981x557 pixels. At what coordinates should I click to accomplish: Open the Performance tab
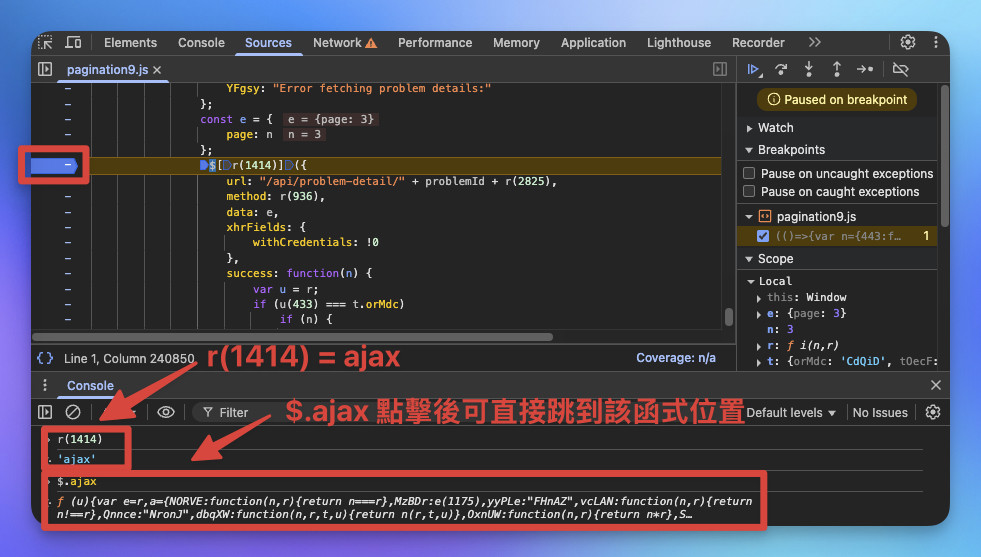[435, 43]
